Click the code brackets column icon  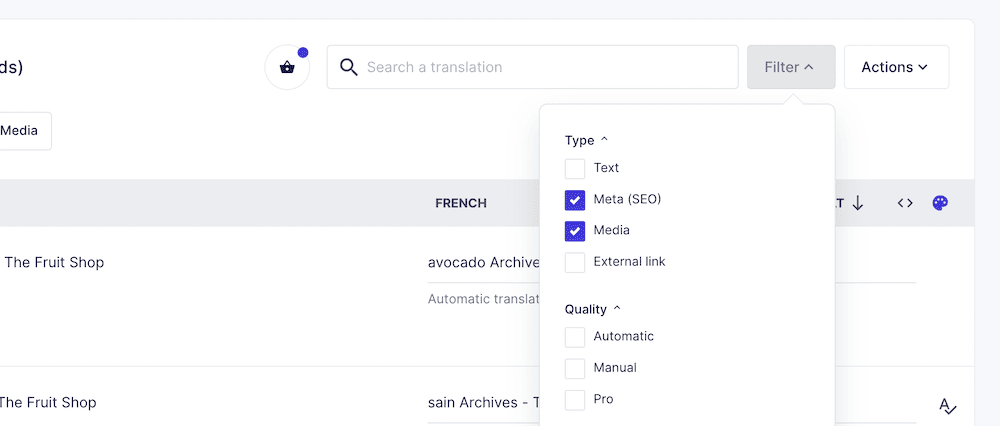905,203
